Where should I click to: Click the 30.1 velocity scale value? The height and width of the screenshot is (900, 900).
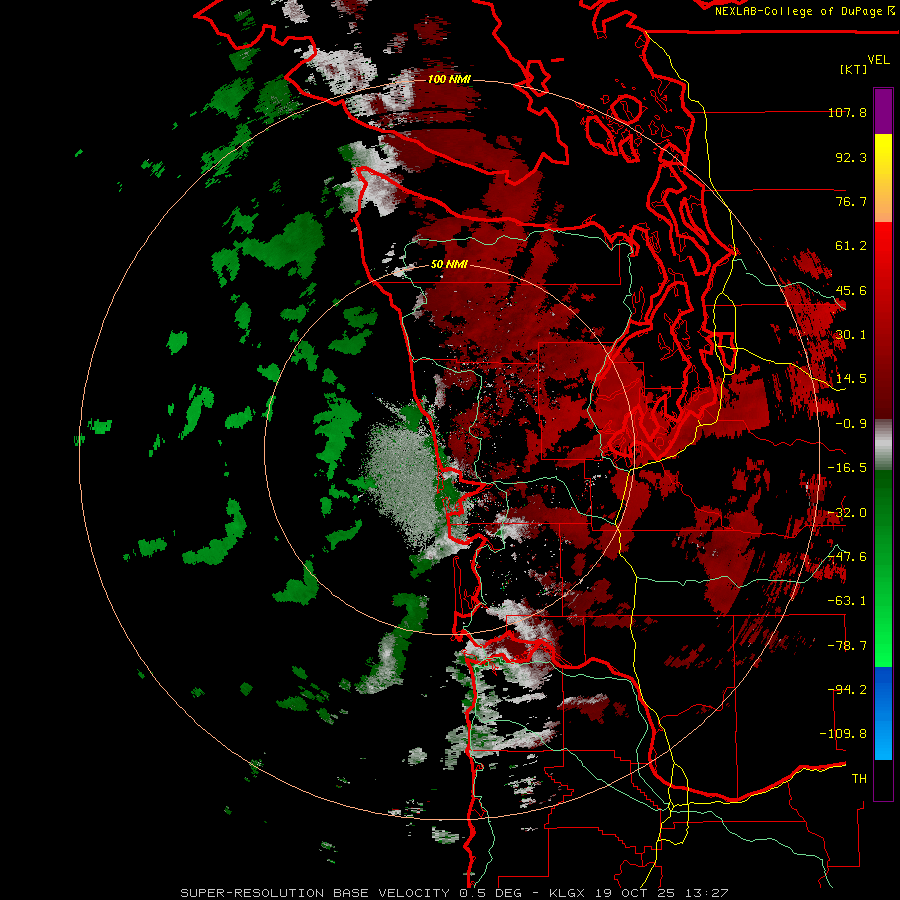tap(851, 335)
